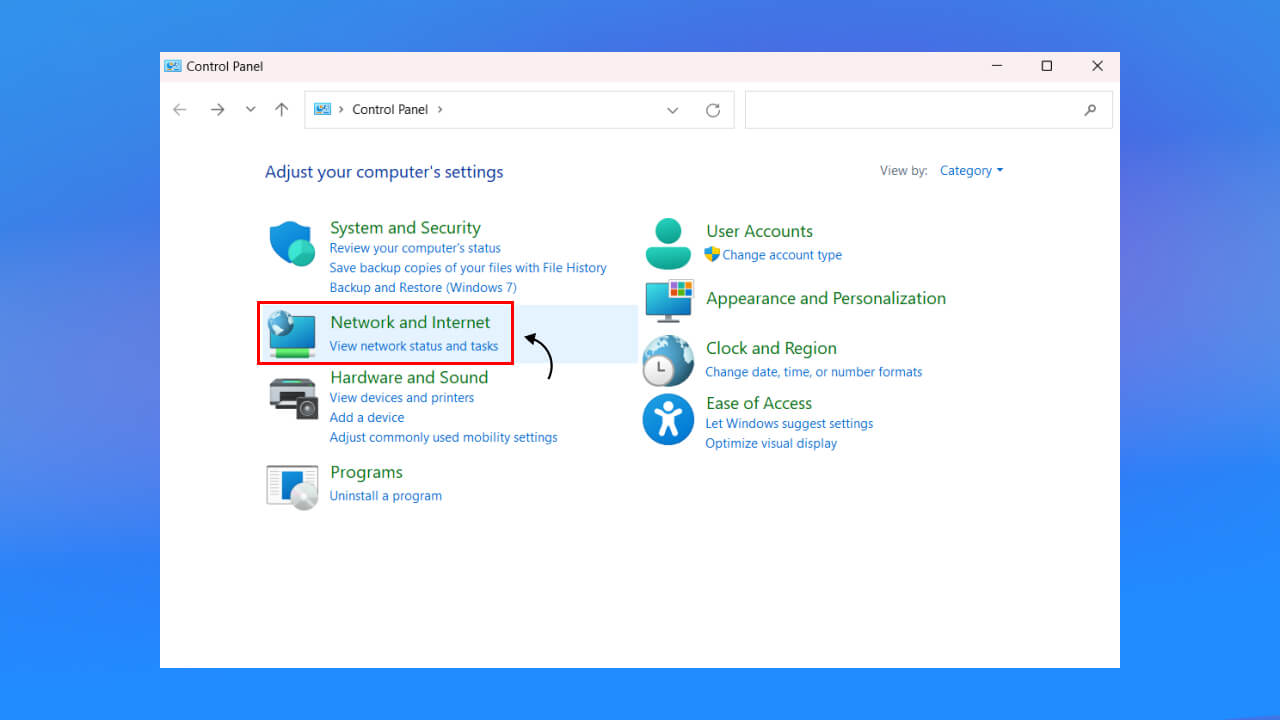Maximize the Control Panel window
This screenshot has height=720, width=1280.
1047,66
